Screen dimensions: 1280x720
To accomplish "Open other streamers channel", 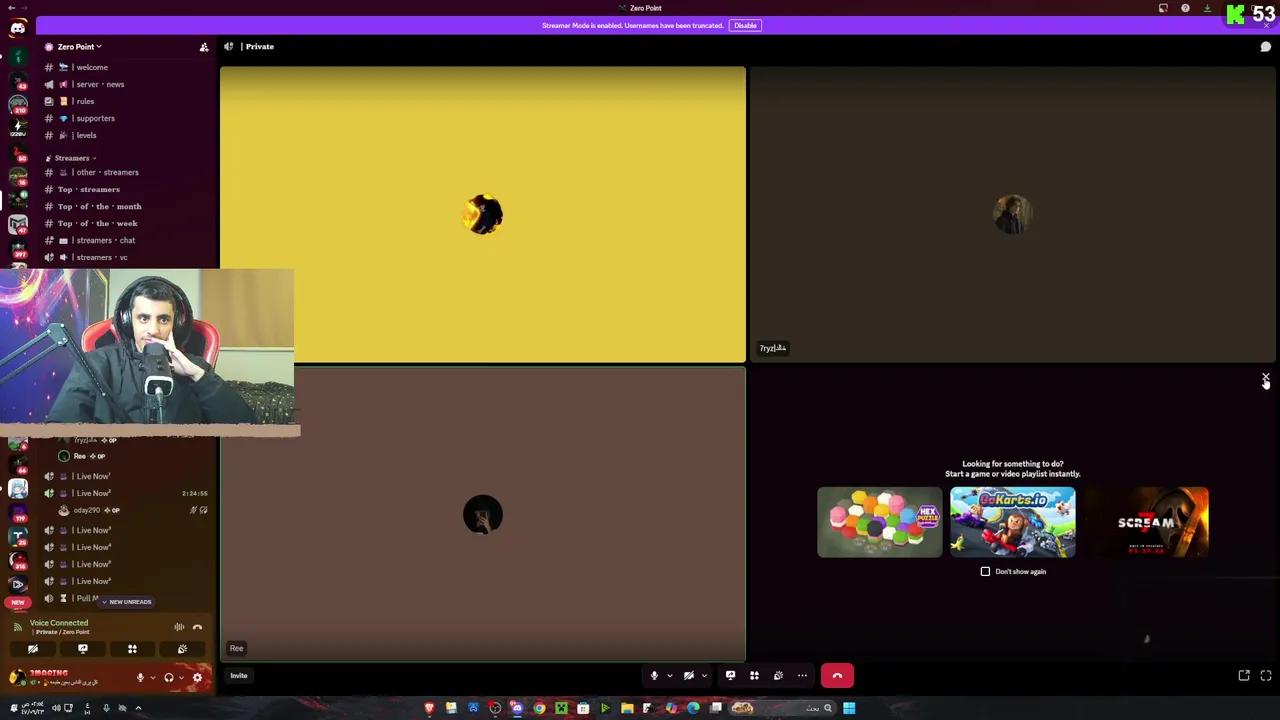I will (x=110, y=172).
